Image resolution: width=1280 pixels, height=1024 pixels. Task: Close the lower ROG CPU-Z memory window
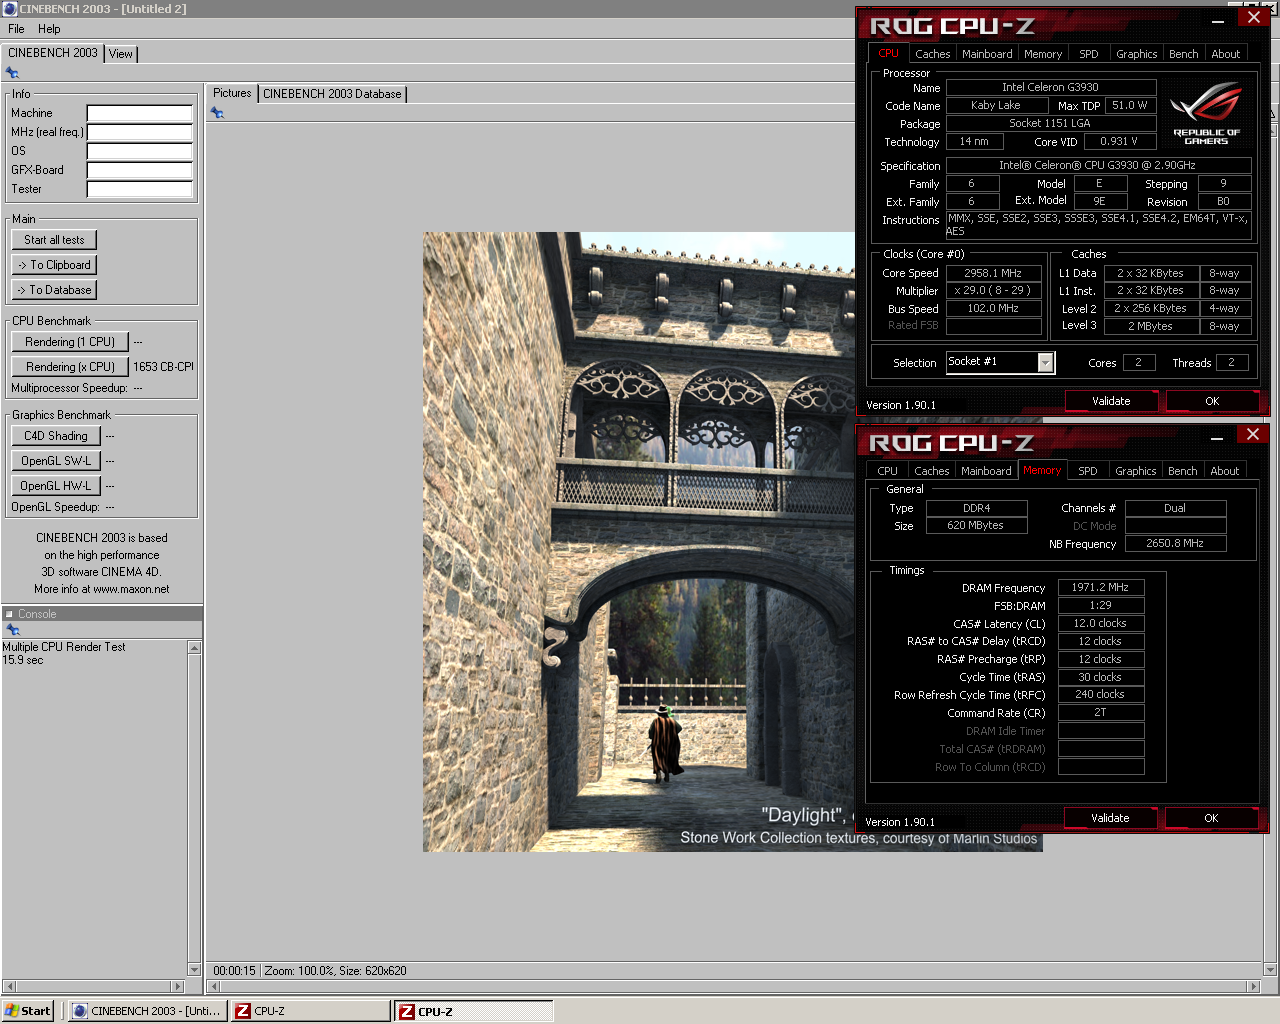click(1253, 434)
